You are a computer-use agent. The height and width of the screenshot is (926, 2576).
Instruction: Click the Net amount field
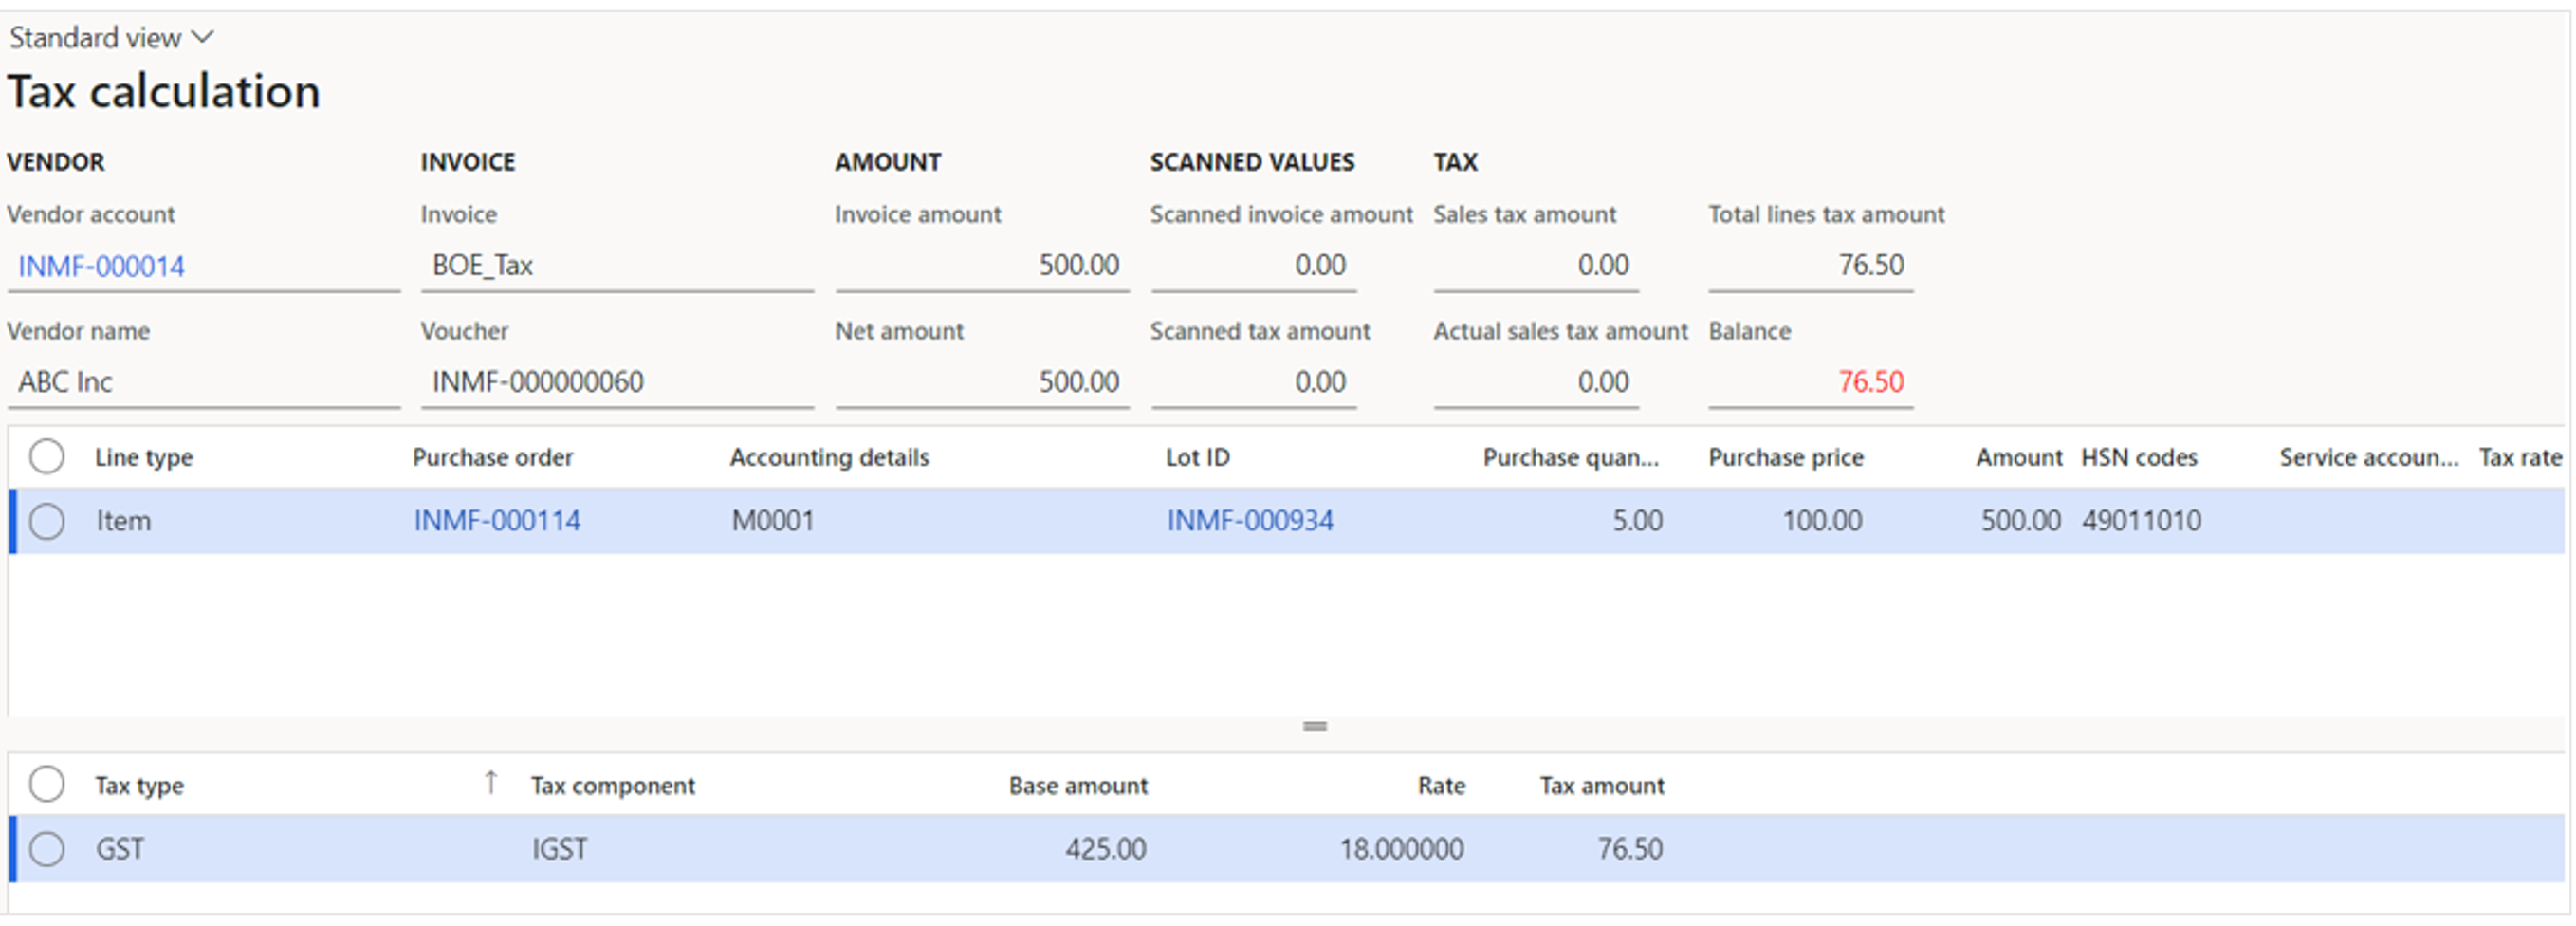click(x=982, y=383)
